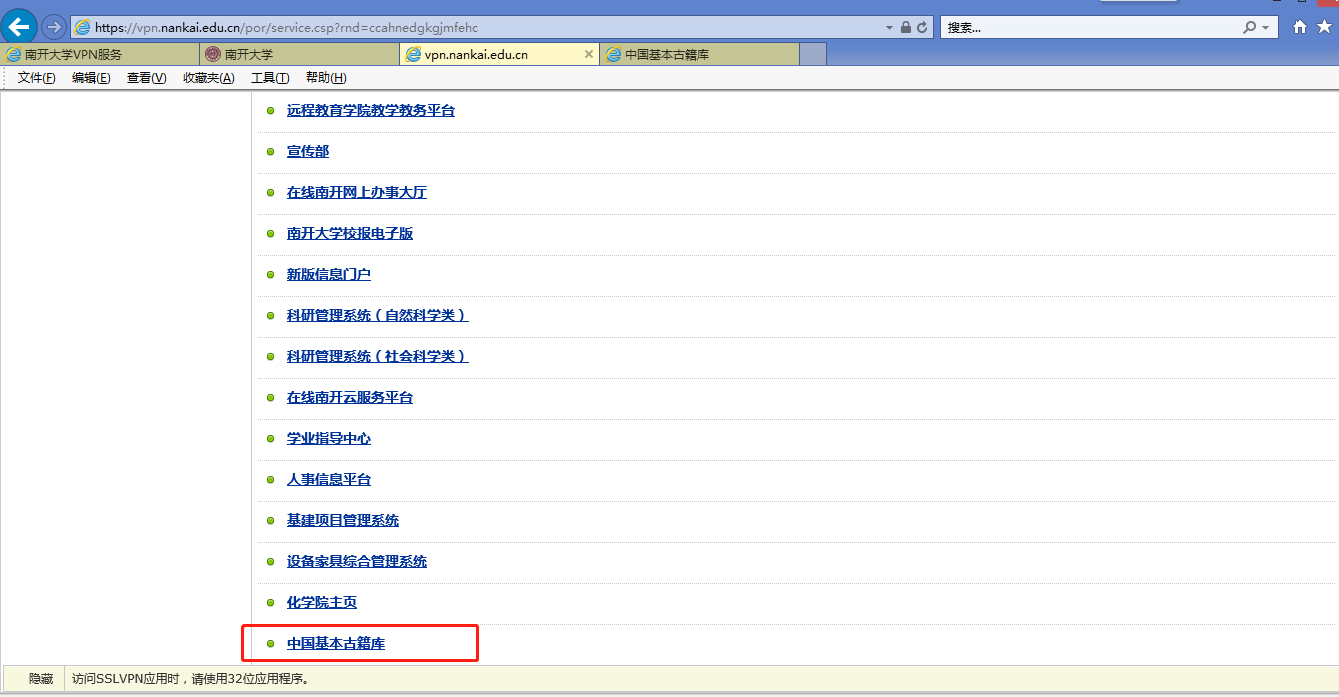The image size is (1339, 697).
Task: Open the 基建项目管理系统 link
Action: 343,520
